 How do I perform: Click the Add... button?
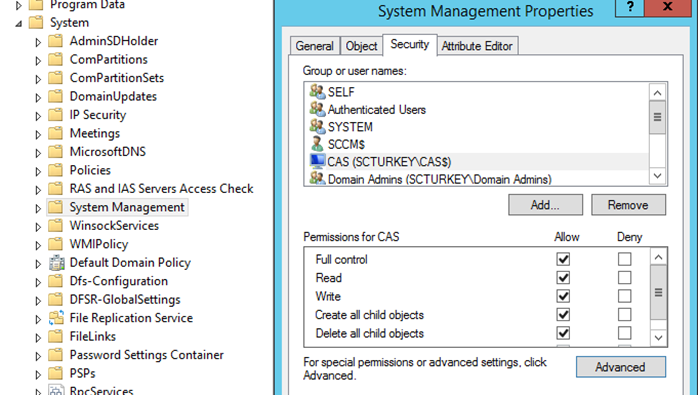[545, 205]
